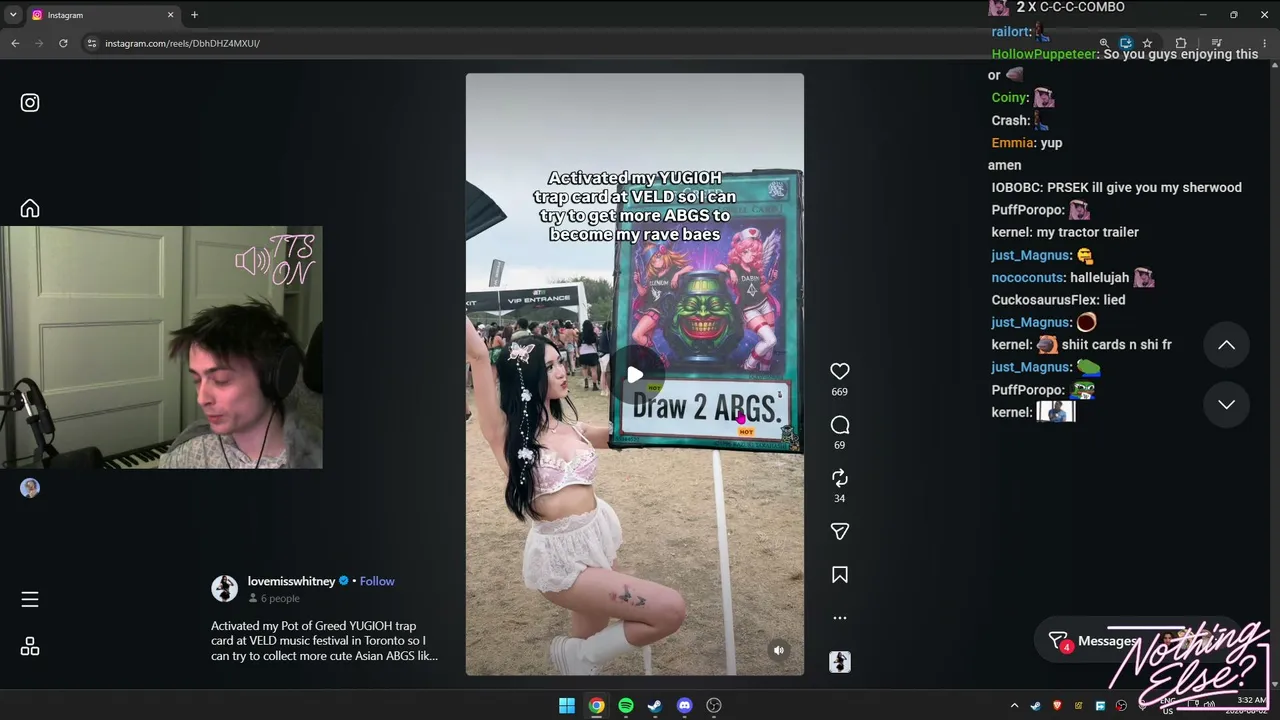
Task: Go back one page in browser
Action: (x=15, y=43)
